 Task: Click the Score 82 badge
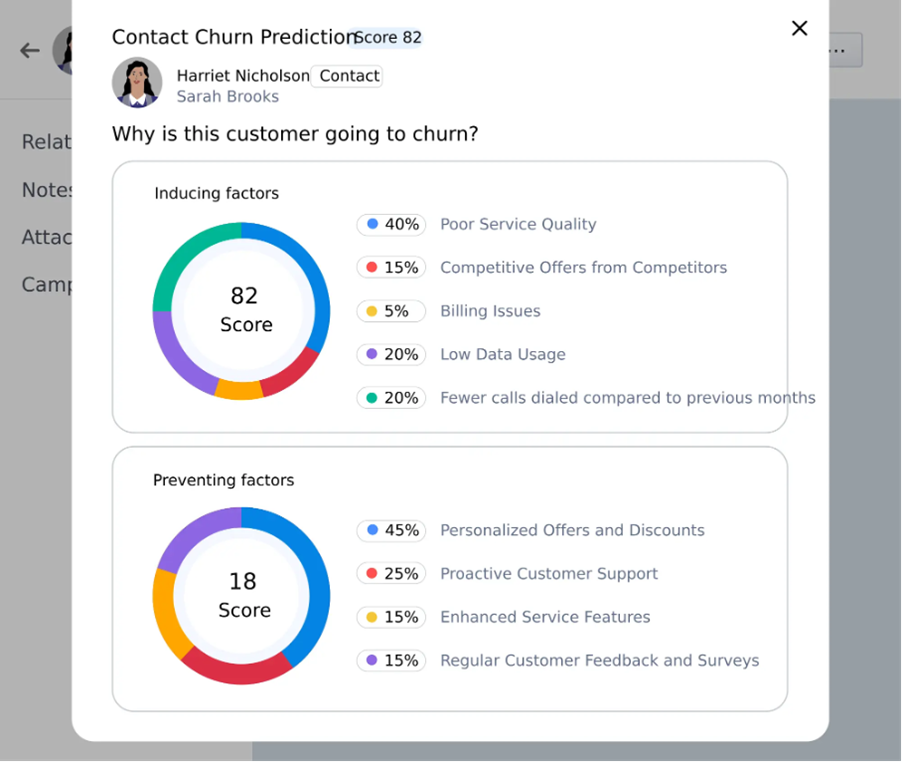[388, 38]
